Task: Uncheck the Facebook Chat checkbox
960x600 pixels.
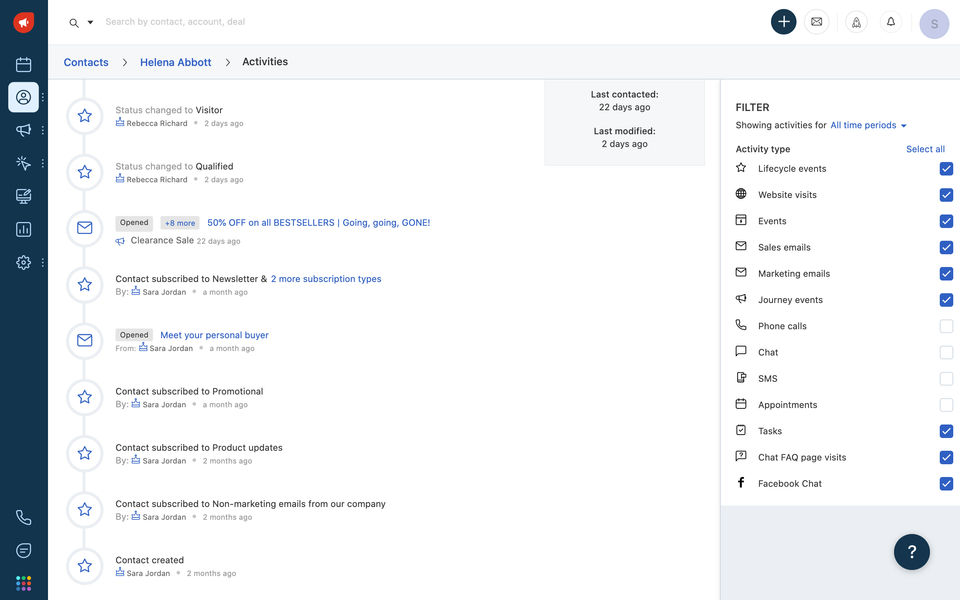Action: (946, 484)
